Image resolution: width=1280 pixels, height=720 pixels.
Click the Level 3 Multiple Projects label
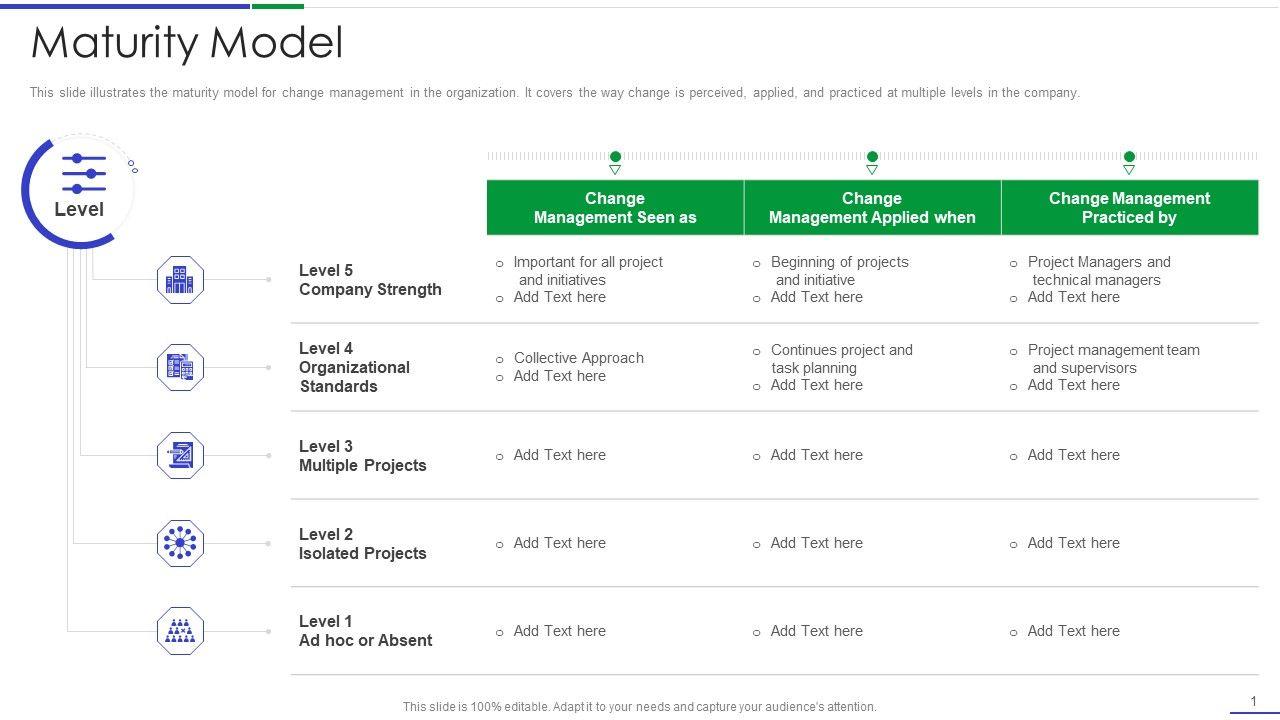(x=362, y=456)
